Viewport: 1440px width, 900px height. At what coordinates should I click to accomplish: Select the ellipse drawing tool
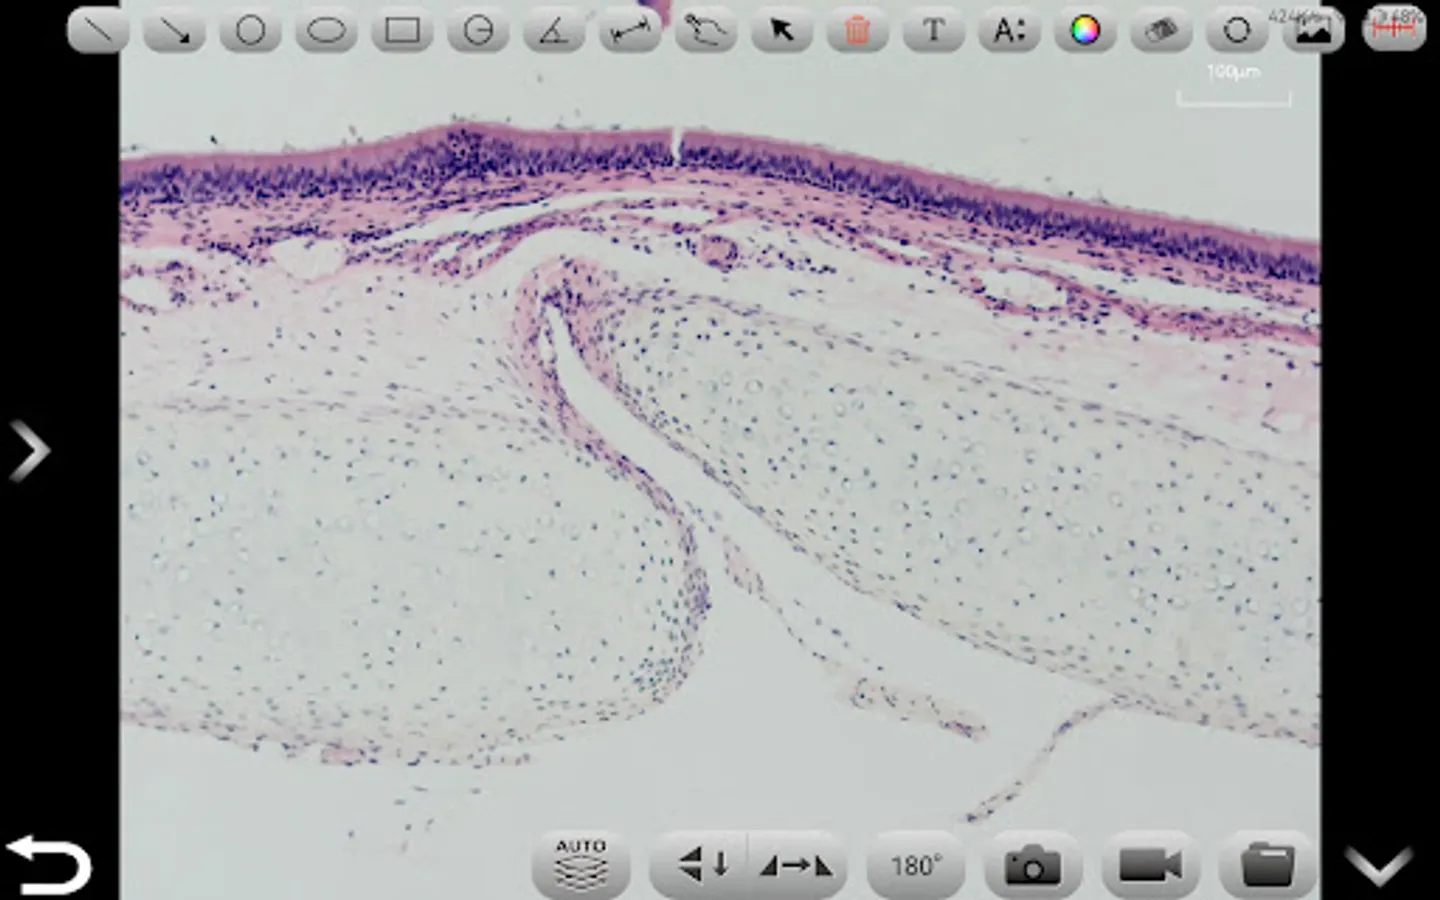(x=326, y=30)
